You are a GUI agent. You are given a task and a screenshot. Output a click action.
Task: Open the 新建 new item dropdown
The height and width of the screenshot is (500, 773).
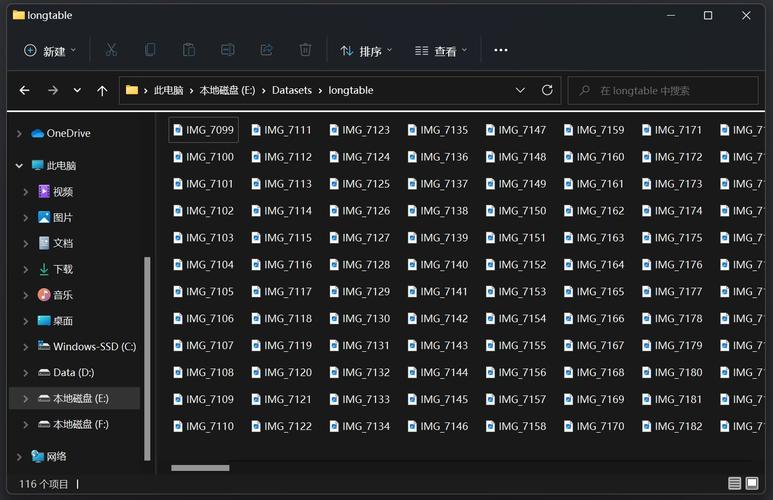50,50
